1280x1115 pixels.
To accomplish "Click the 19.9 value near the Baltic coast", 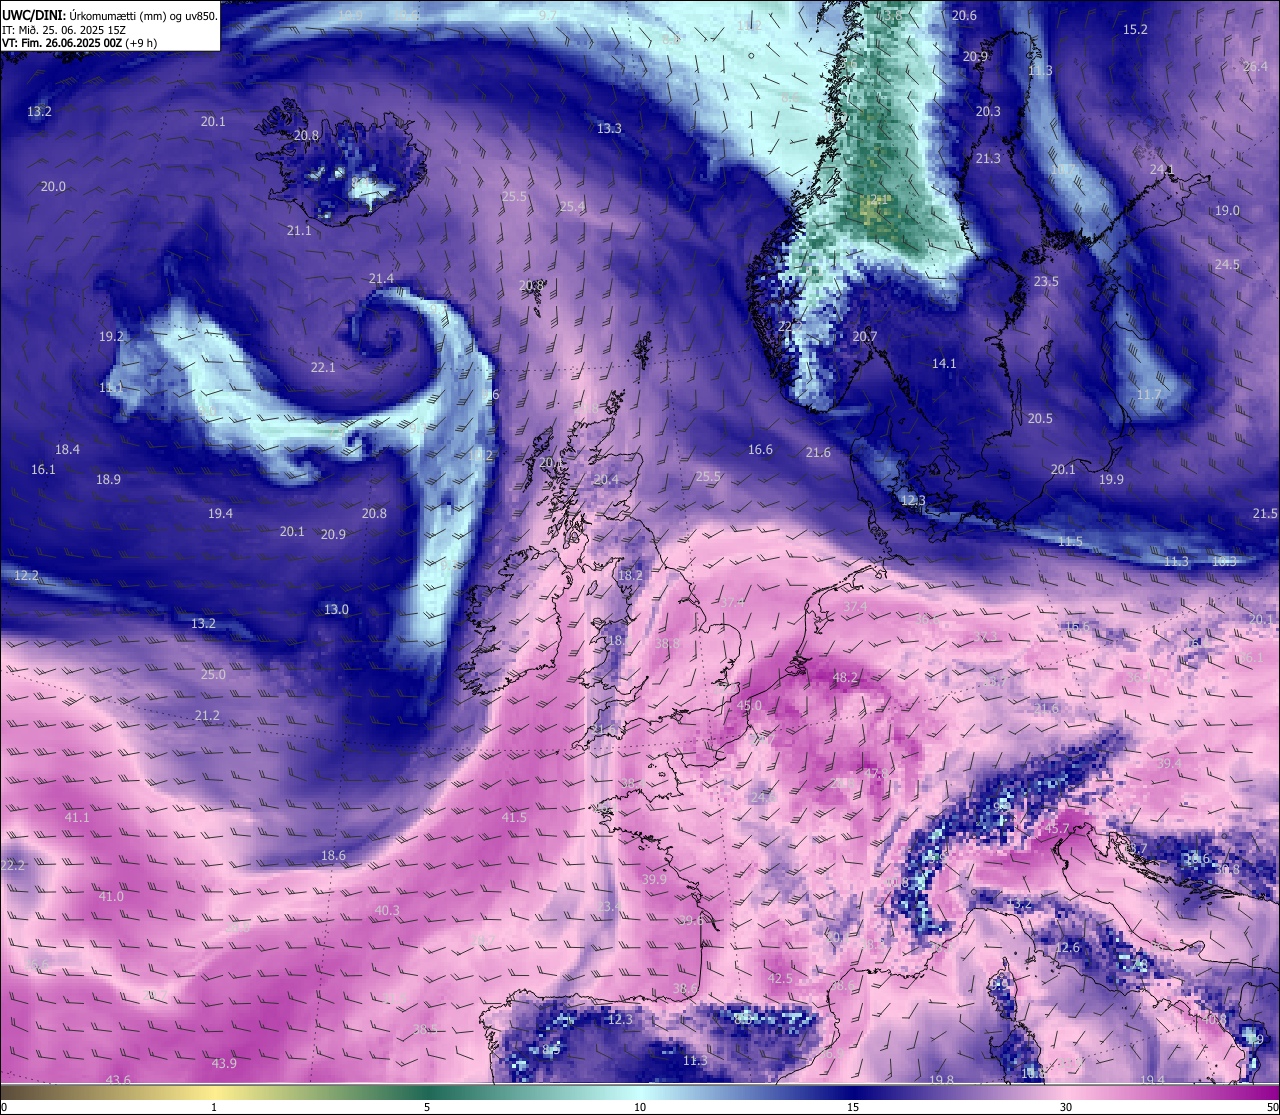I will [1111, 480].
